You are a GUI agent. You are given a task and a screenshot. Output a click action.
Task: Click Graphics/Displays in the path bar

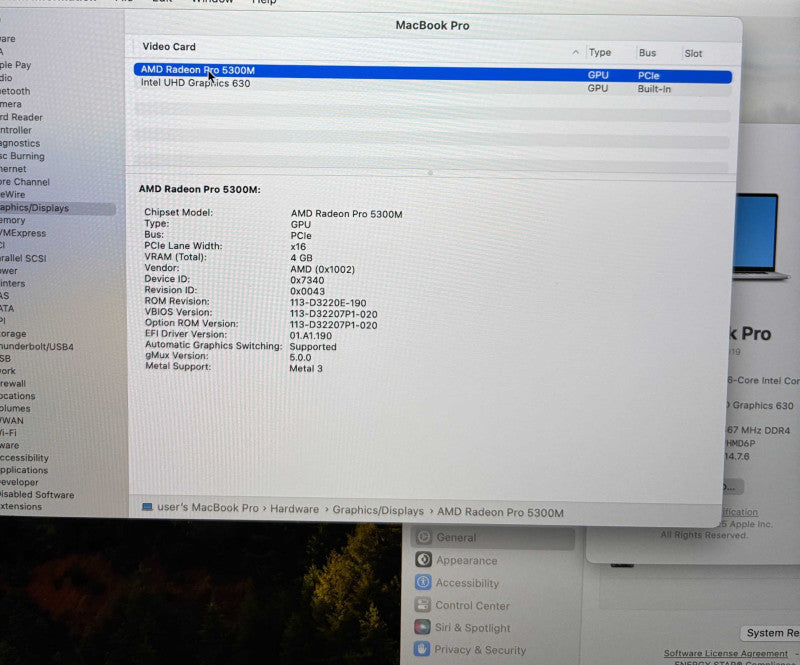[x=378, y=510]
